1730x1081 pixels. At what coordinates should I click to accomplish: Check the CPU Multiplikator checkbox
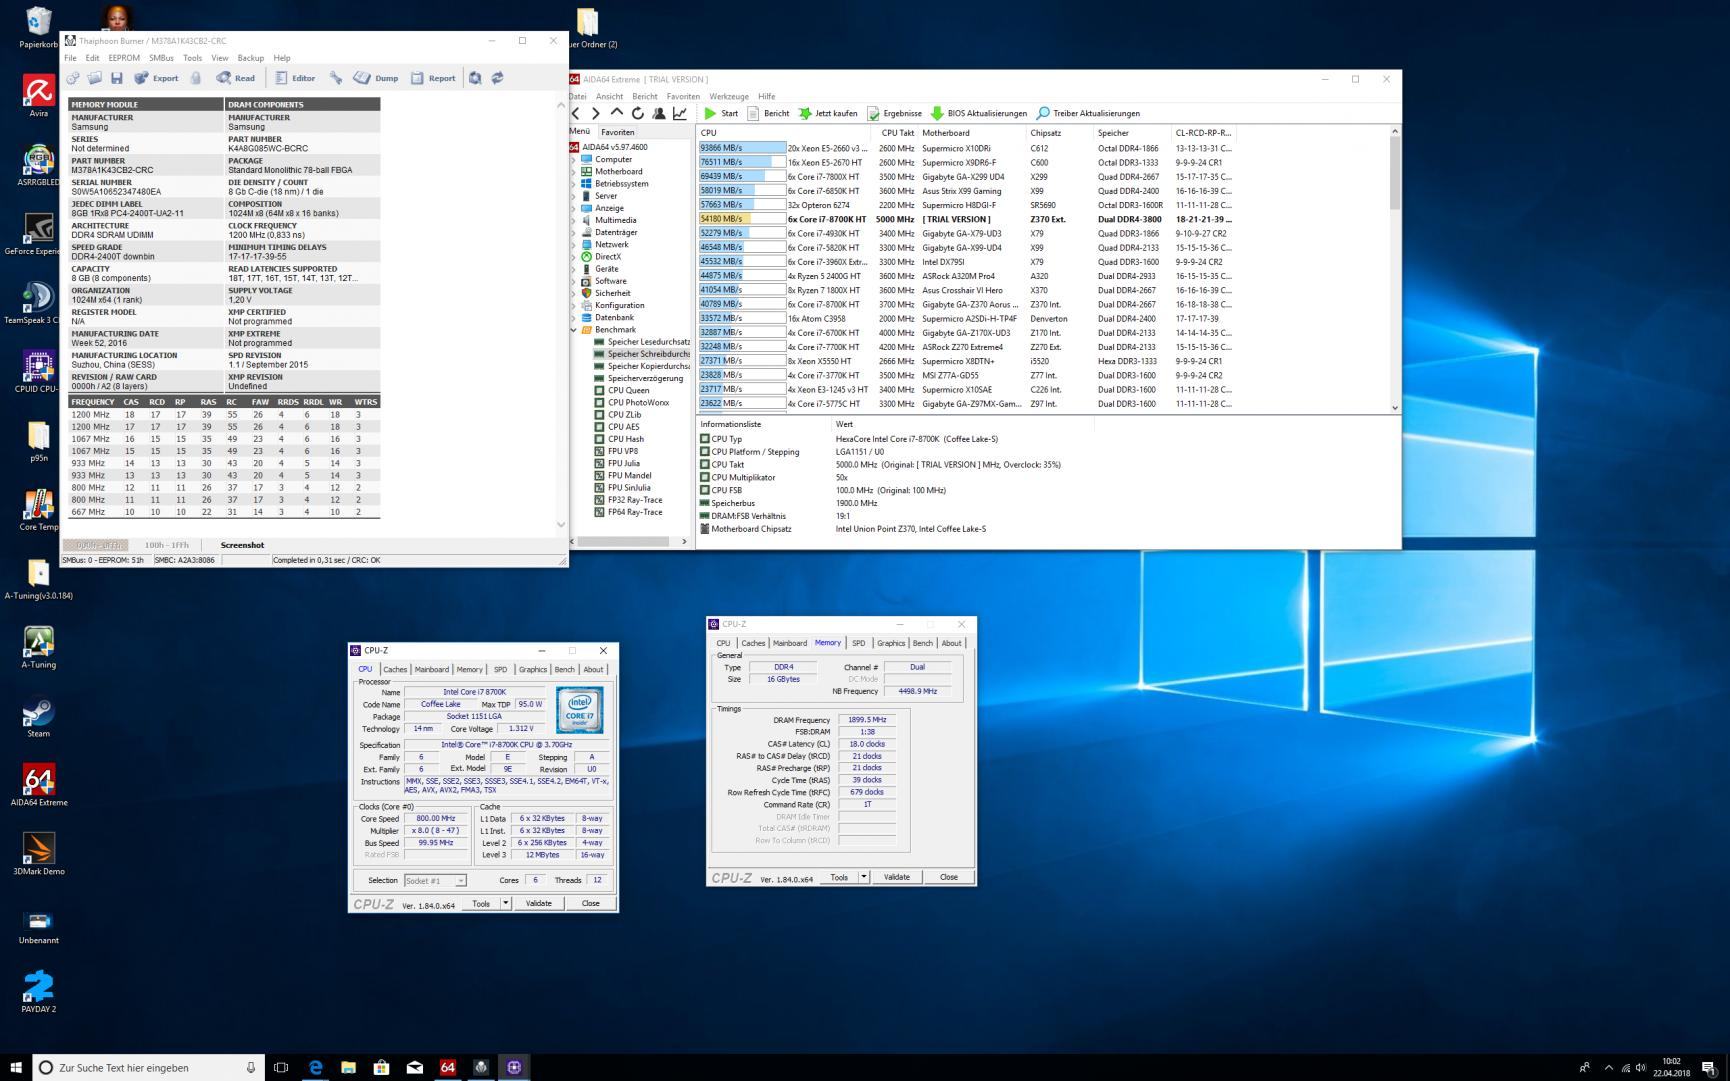point(705,478)
